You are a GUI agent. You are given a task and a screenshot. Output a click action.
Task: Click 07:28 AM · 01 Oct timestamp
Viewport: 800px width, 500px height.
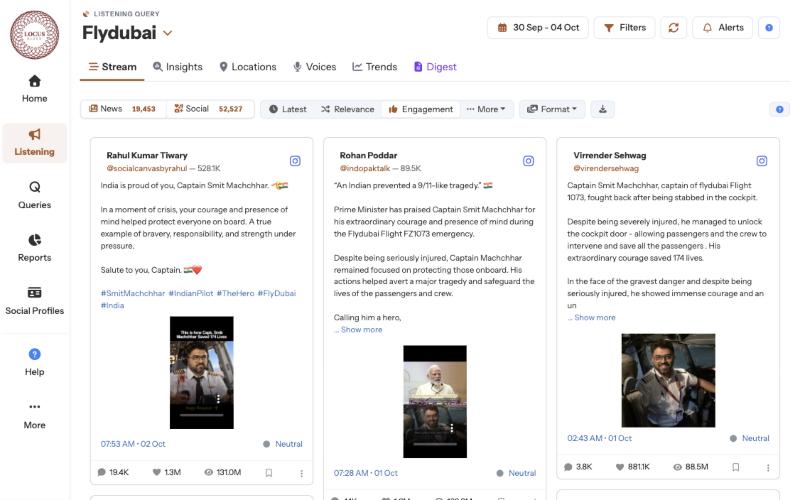(x=366, y=473)
